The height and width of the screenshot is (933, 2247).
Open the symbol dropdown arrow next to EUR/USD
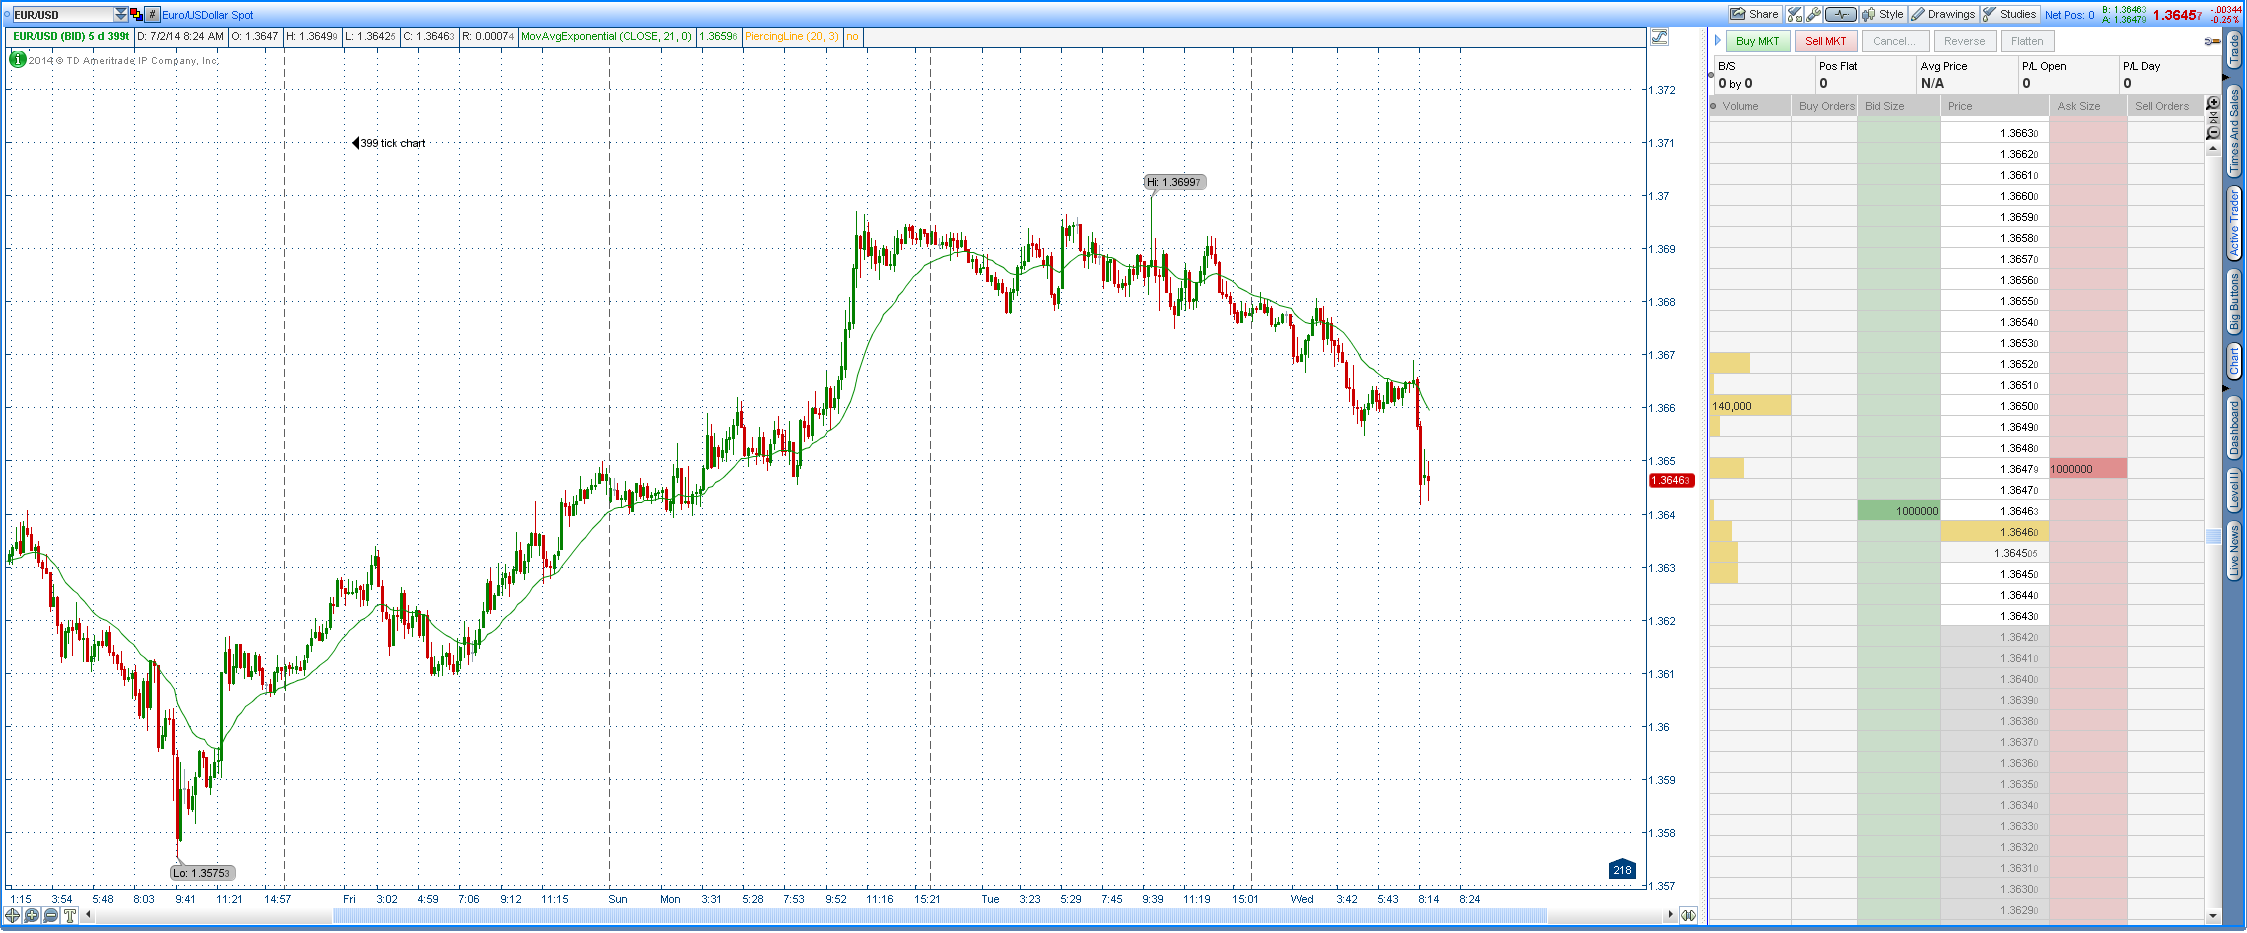pos(121,15)
